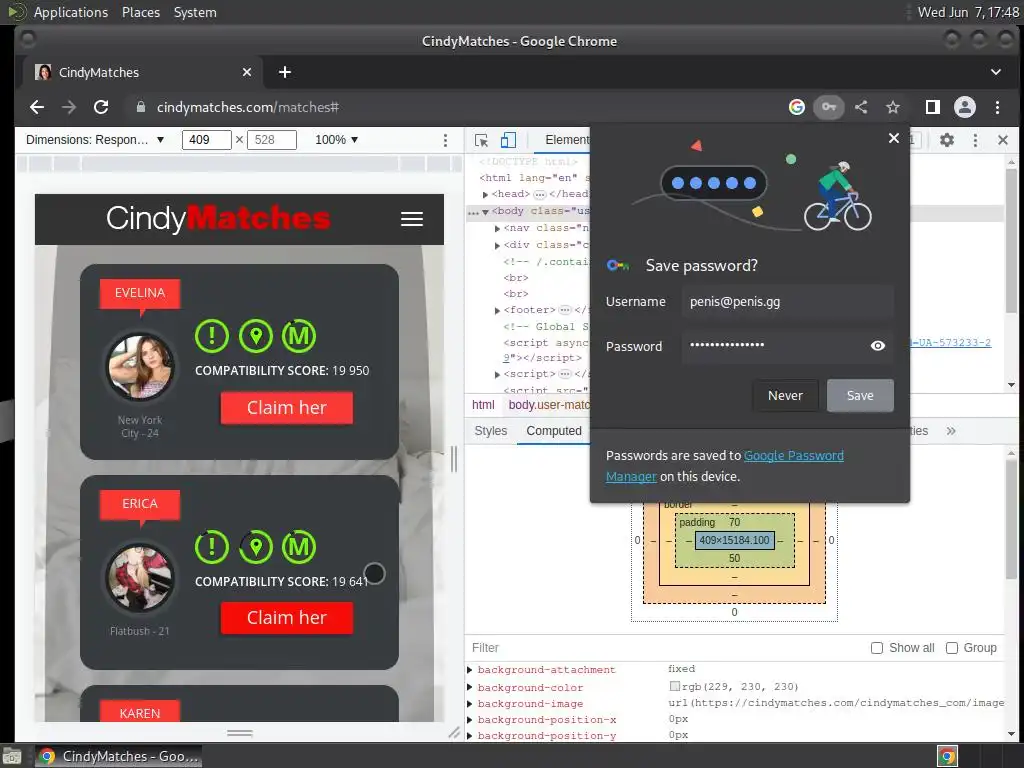
Task: Bookmark this page with the star icon
Action: [893, 107]
